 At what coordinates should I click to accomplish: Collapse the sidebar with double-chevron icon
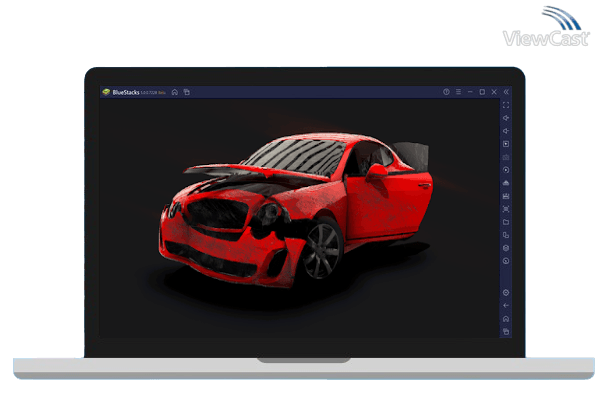tap(506, 92)
